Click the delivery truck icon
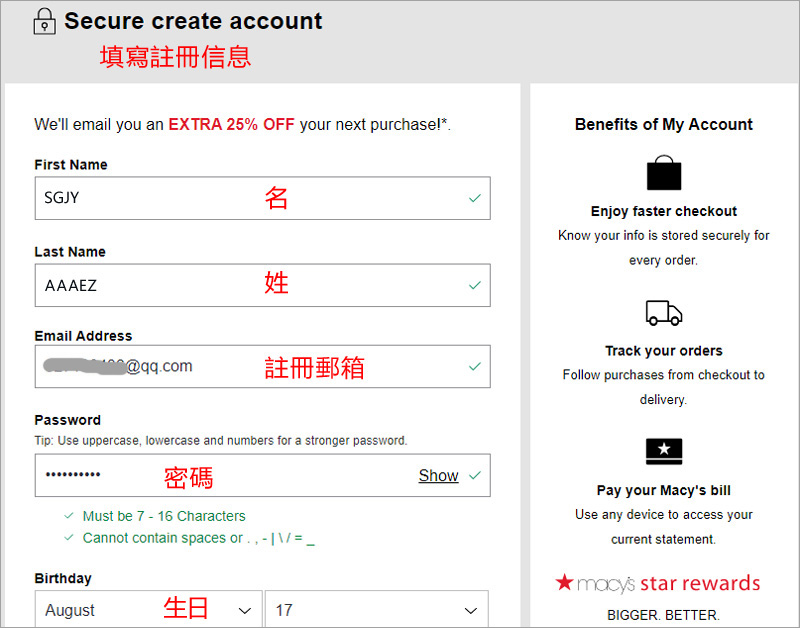The height and width of the screenshot is (628, 800). pos(663,313)
